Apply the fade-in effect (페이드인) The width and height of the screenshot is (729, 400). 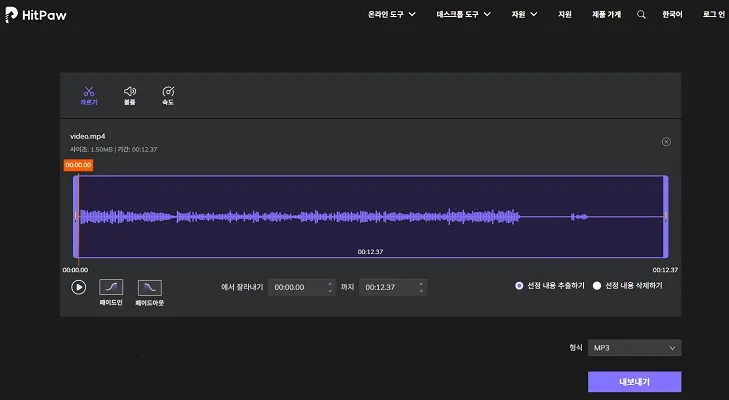pos(111,287)
